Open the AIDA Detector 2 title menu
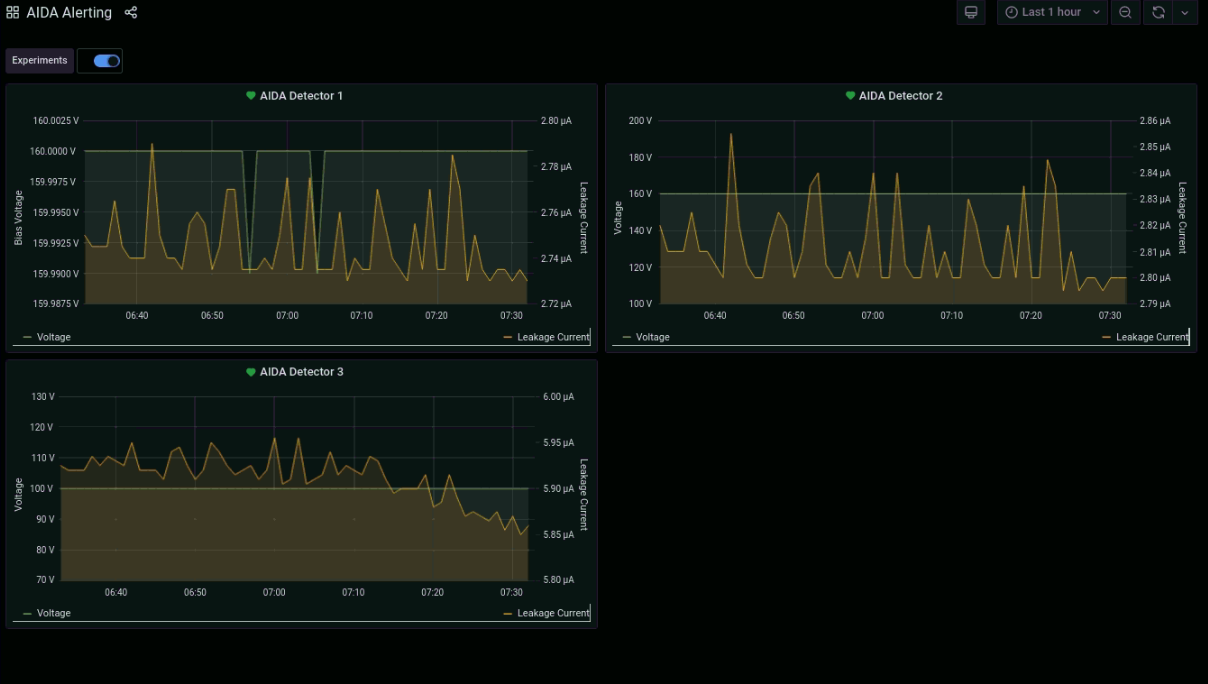 tap(900, 96)
